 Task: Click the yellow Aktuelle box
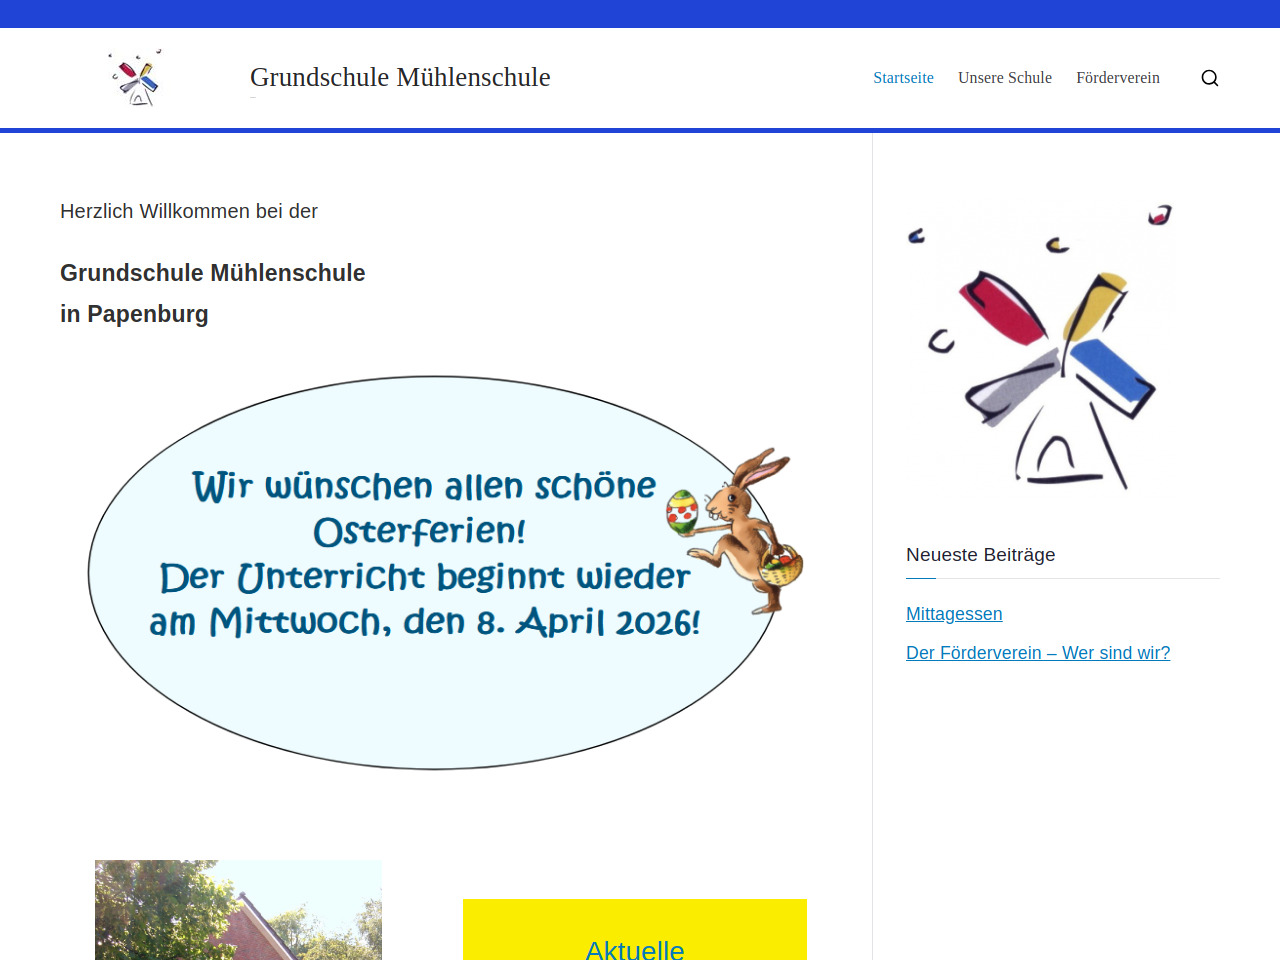tap(634, 930)
